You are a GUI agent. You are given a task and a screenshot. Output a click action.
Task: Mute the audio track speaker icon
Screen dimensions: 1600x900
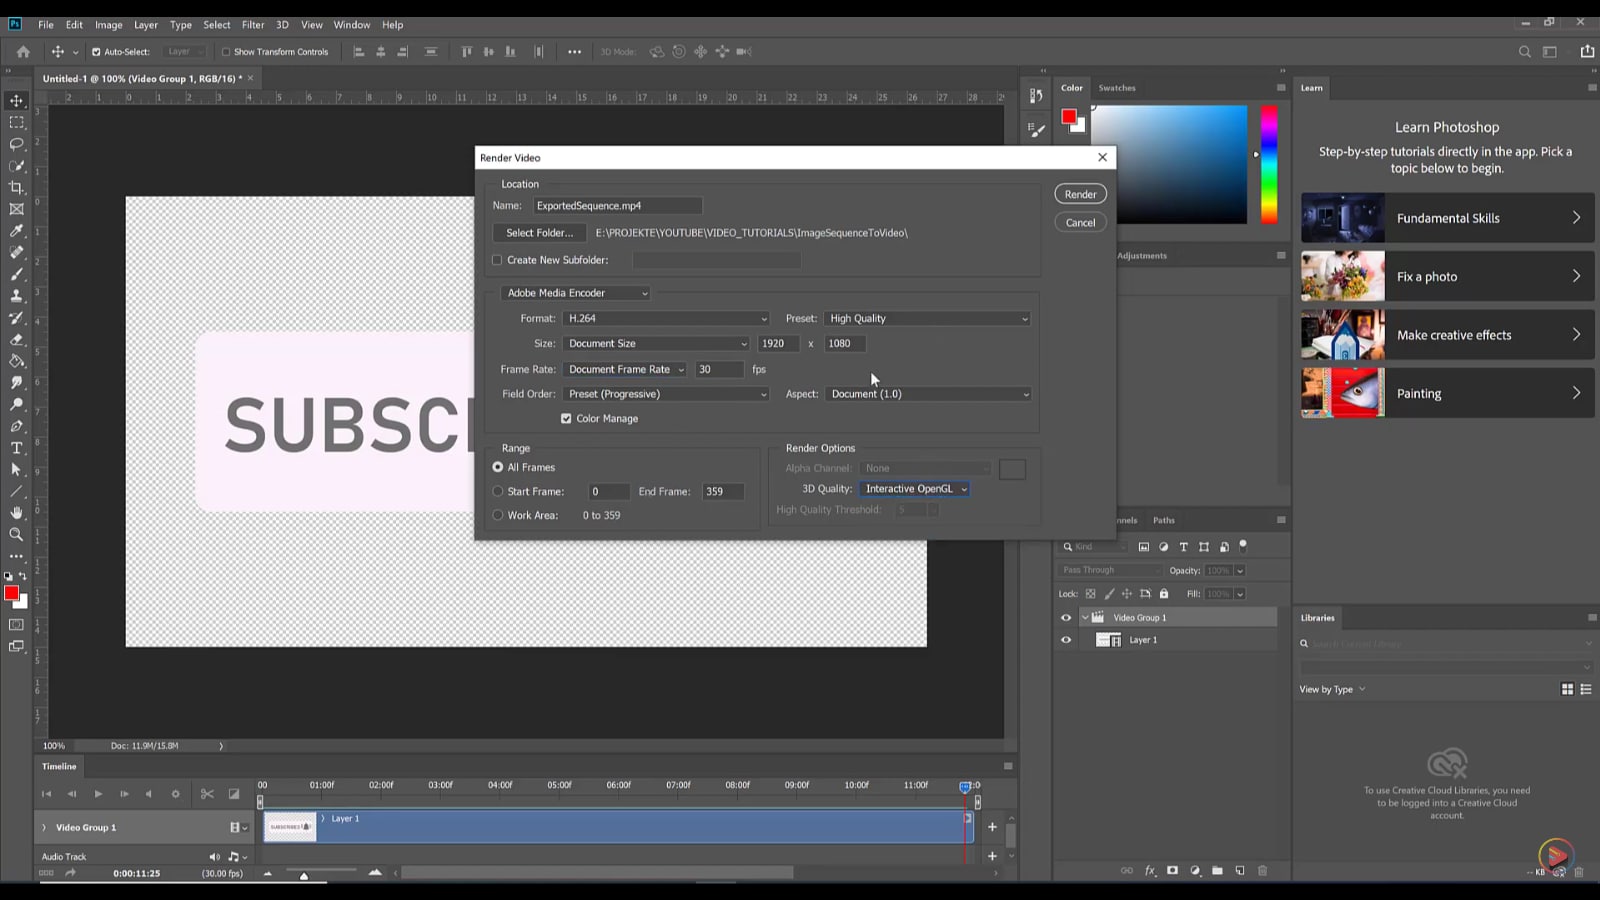tap(214, 857)
